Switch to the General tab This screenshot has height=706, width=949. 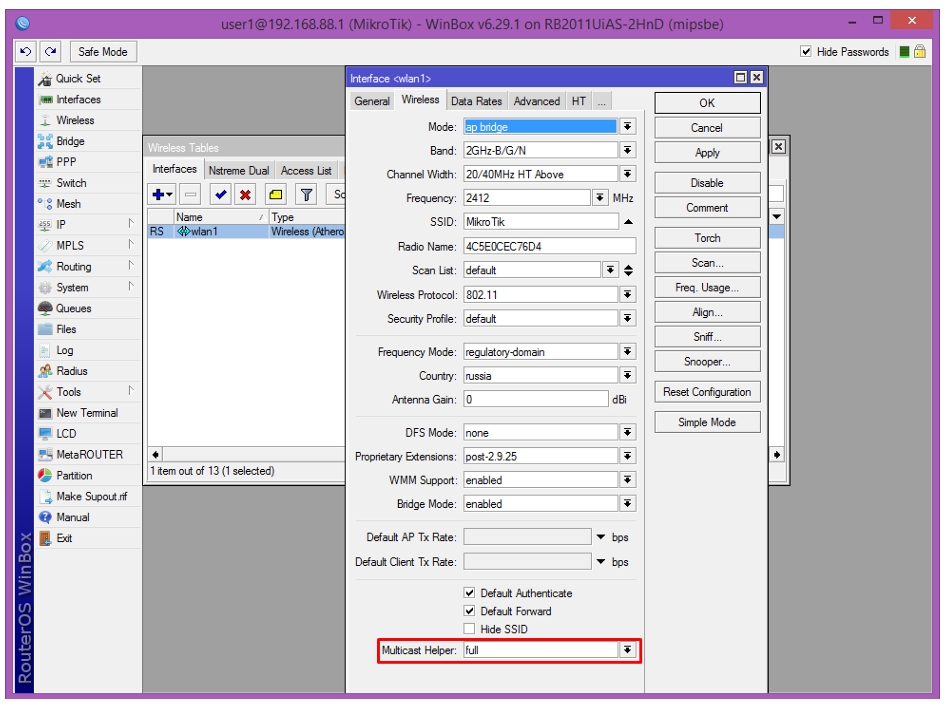[x=372, y=101]
